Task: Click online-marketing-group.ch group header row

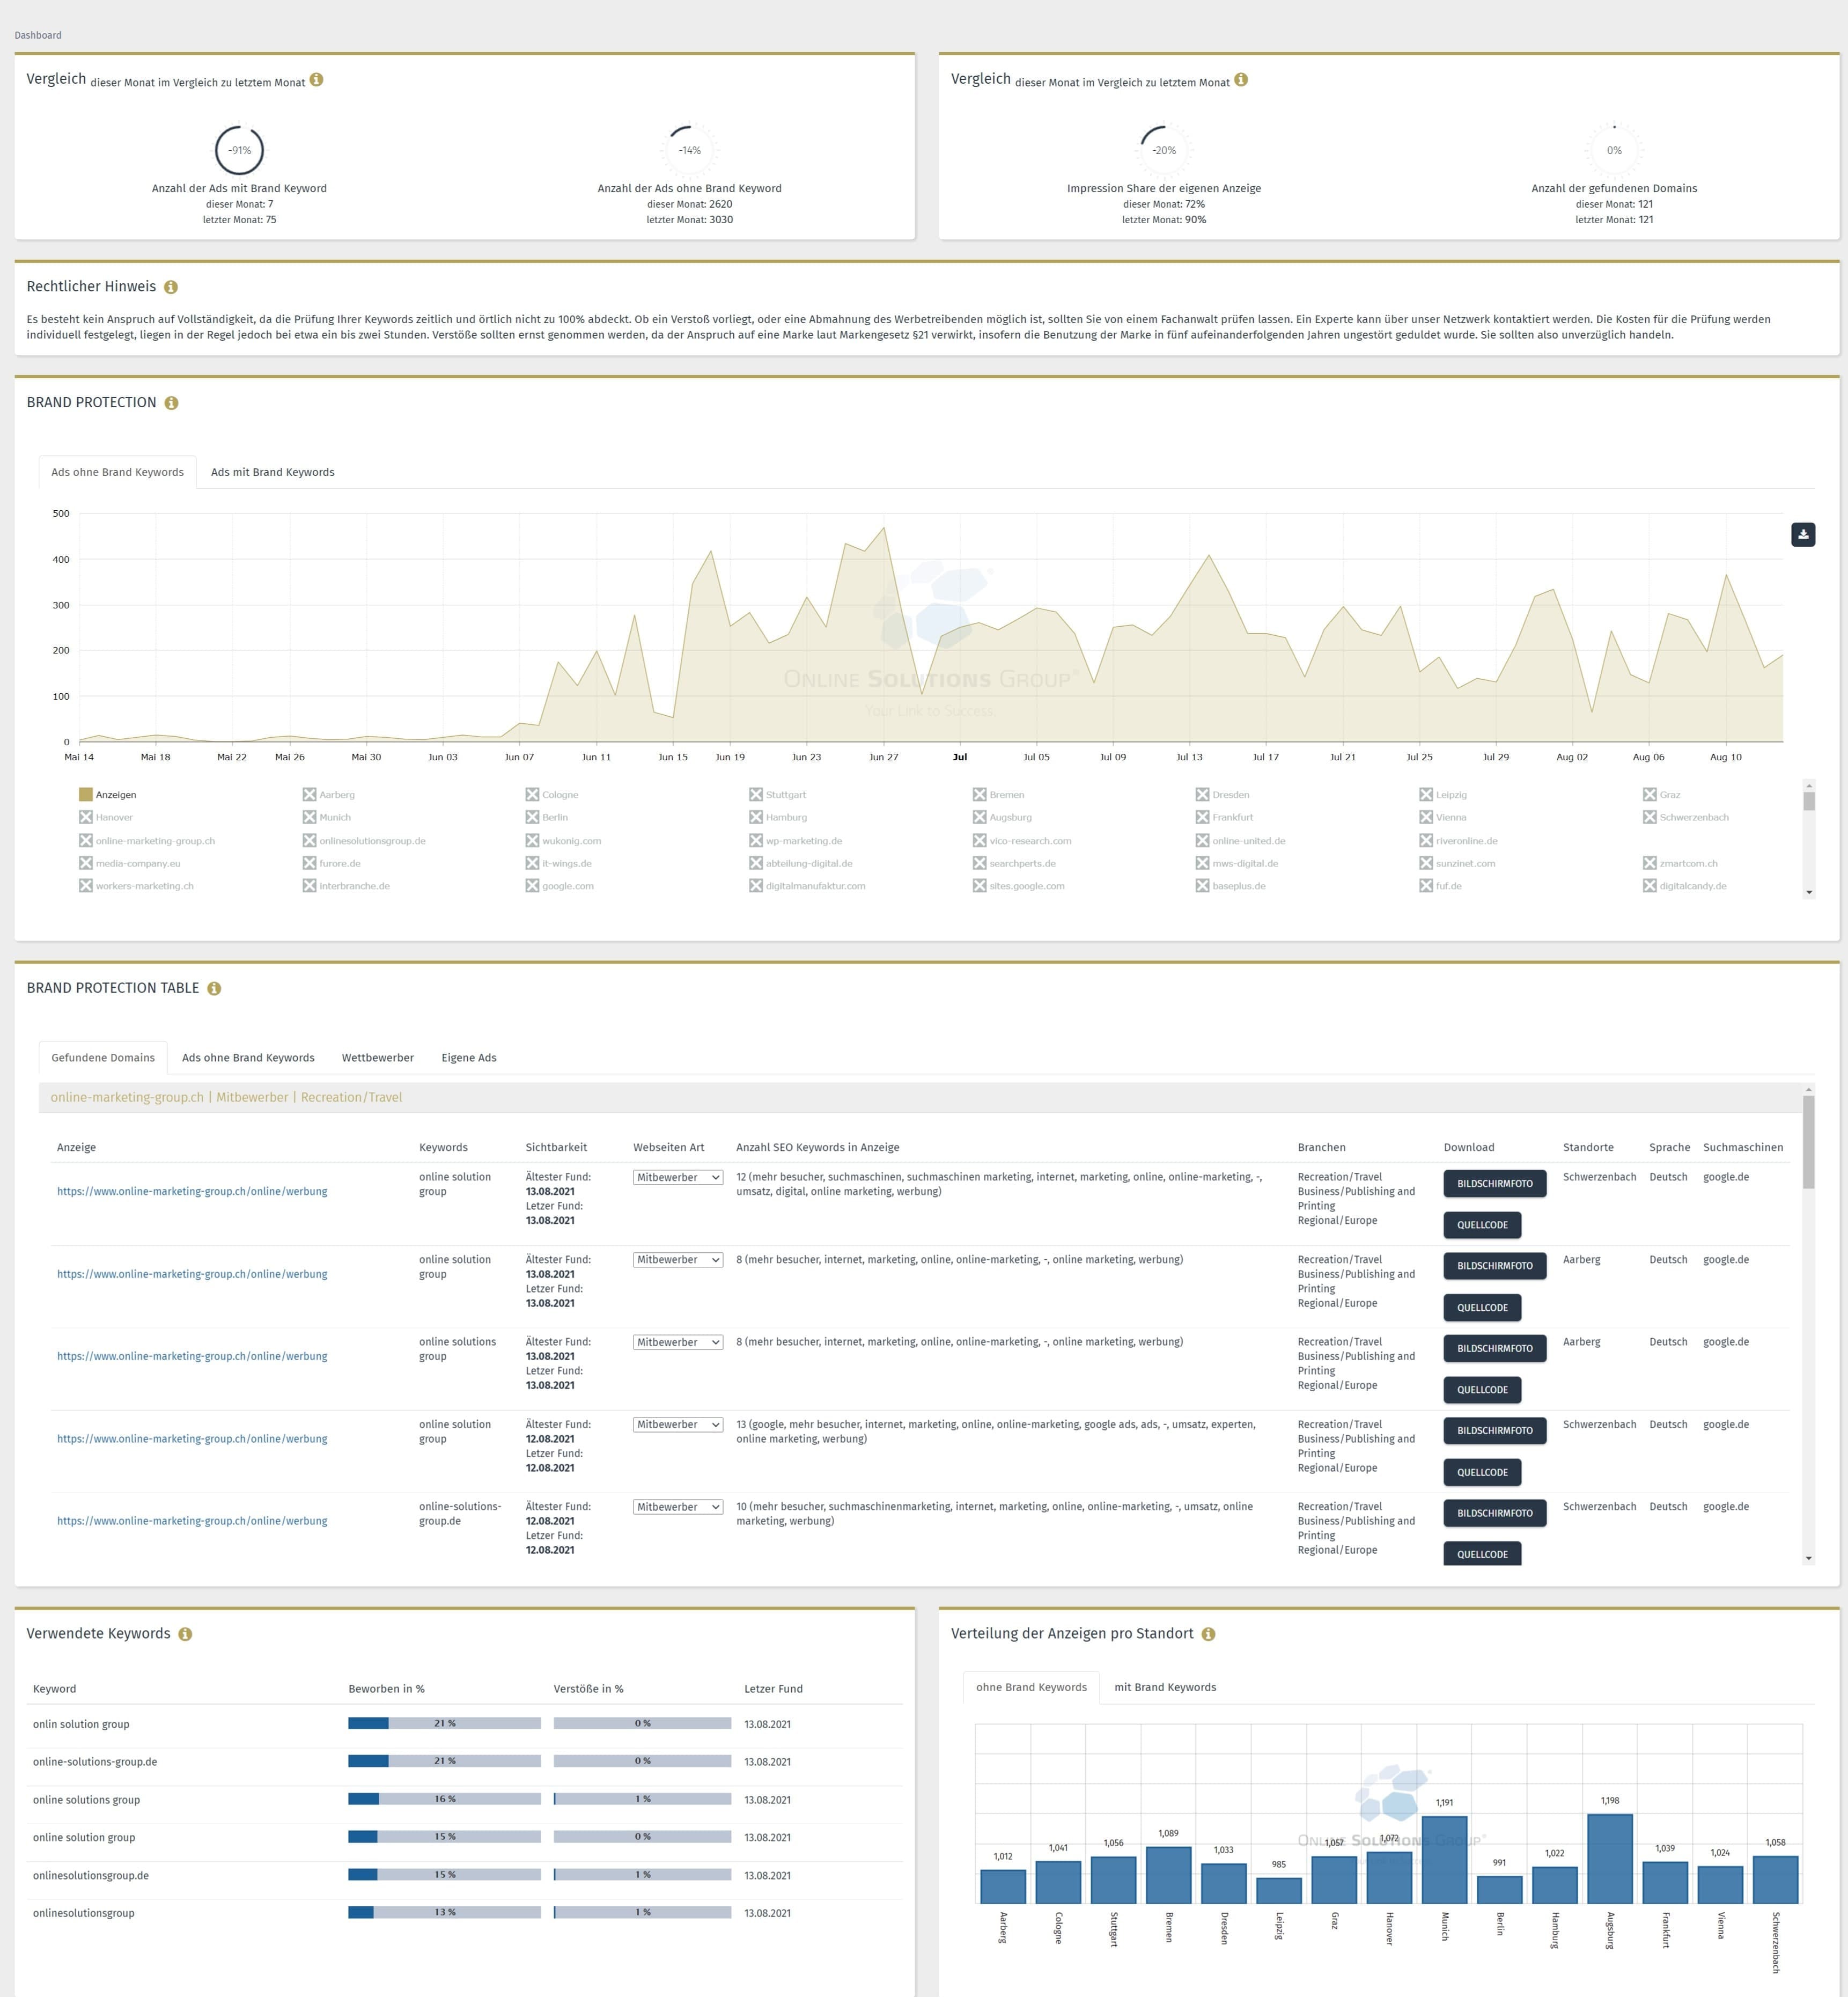Action: coord(920,1098)
